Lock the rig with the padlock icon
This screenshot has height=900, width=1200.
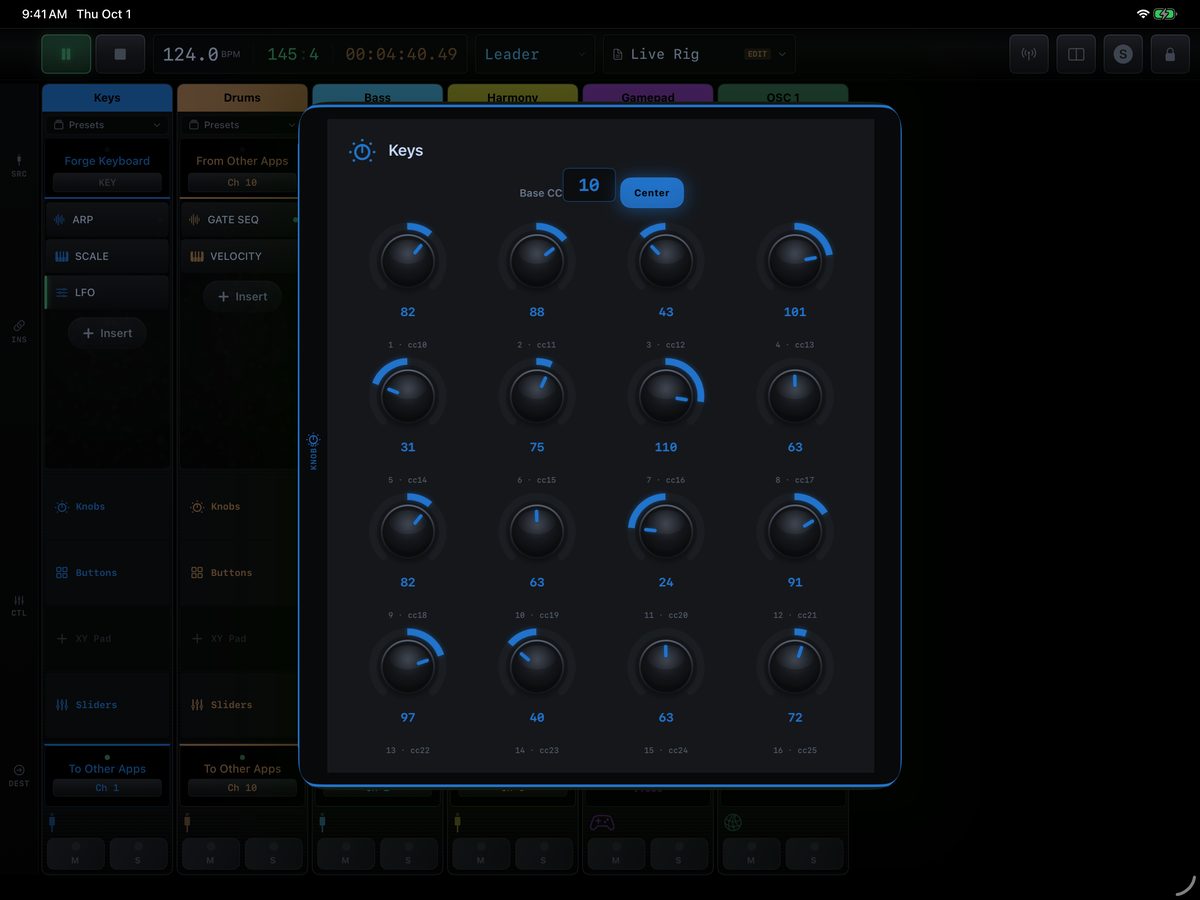(x=1170, y=54)
